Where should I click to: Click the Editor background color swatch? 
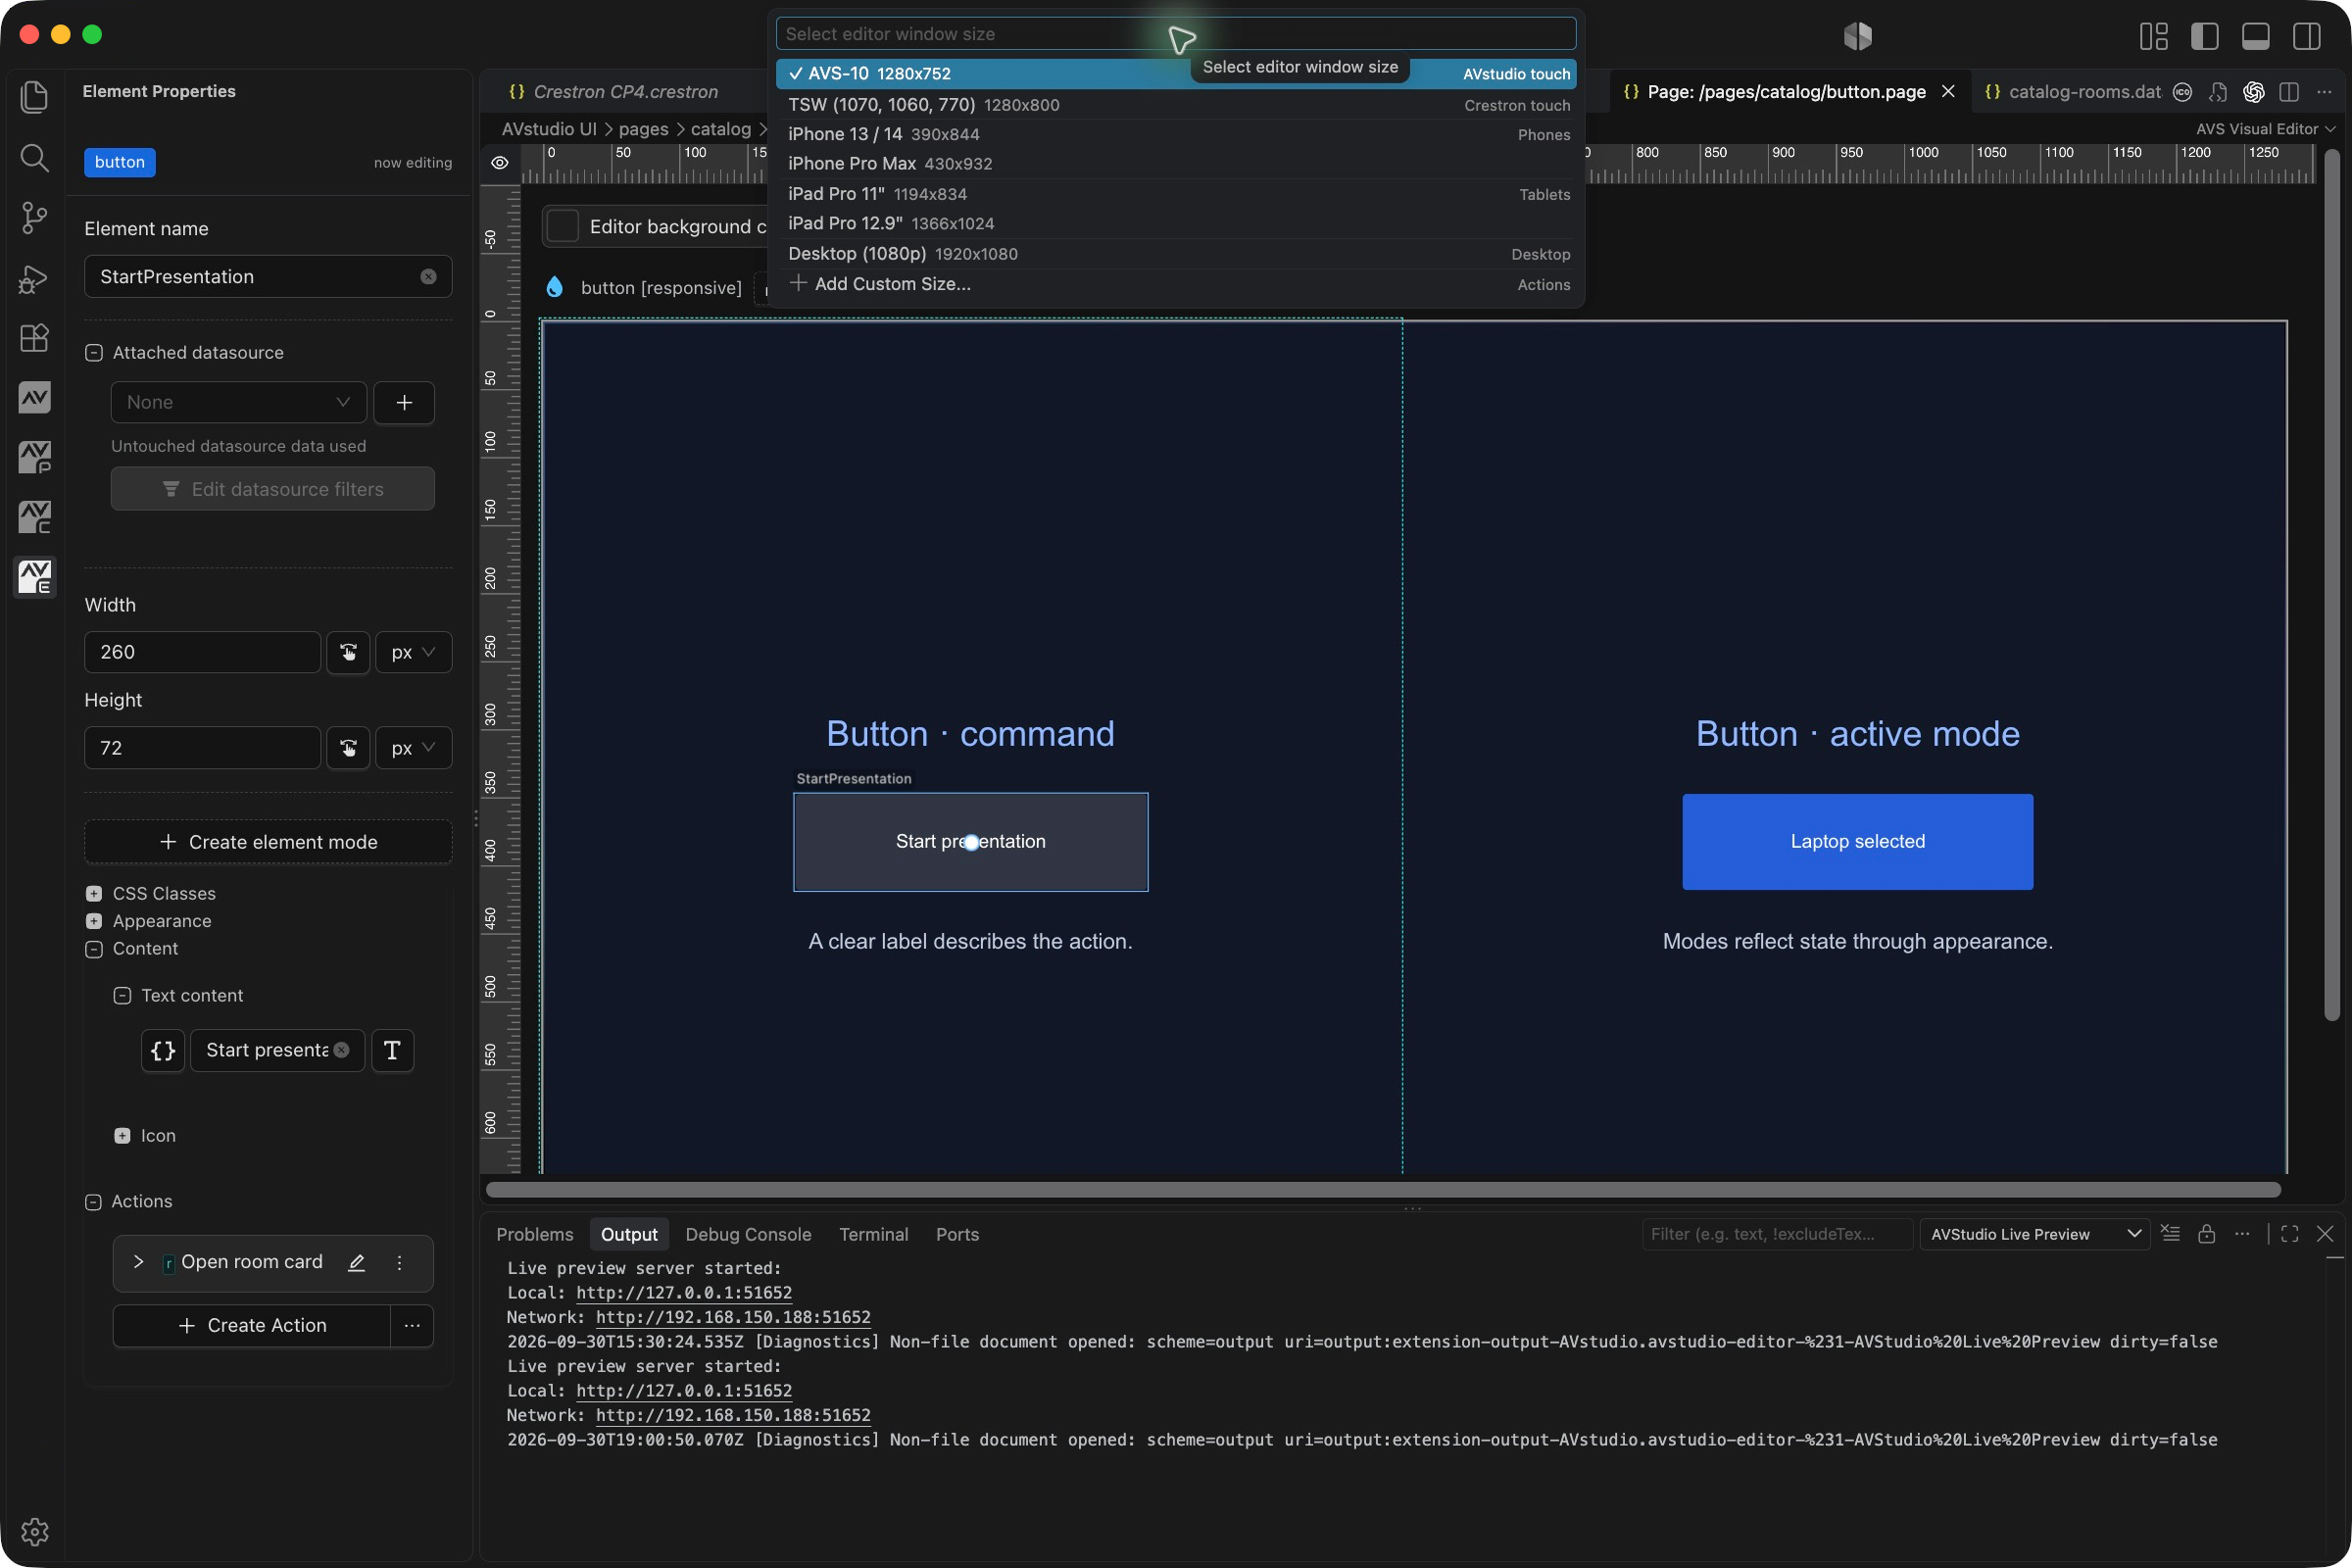[563, 226]
